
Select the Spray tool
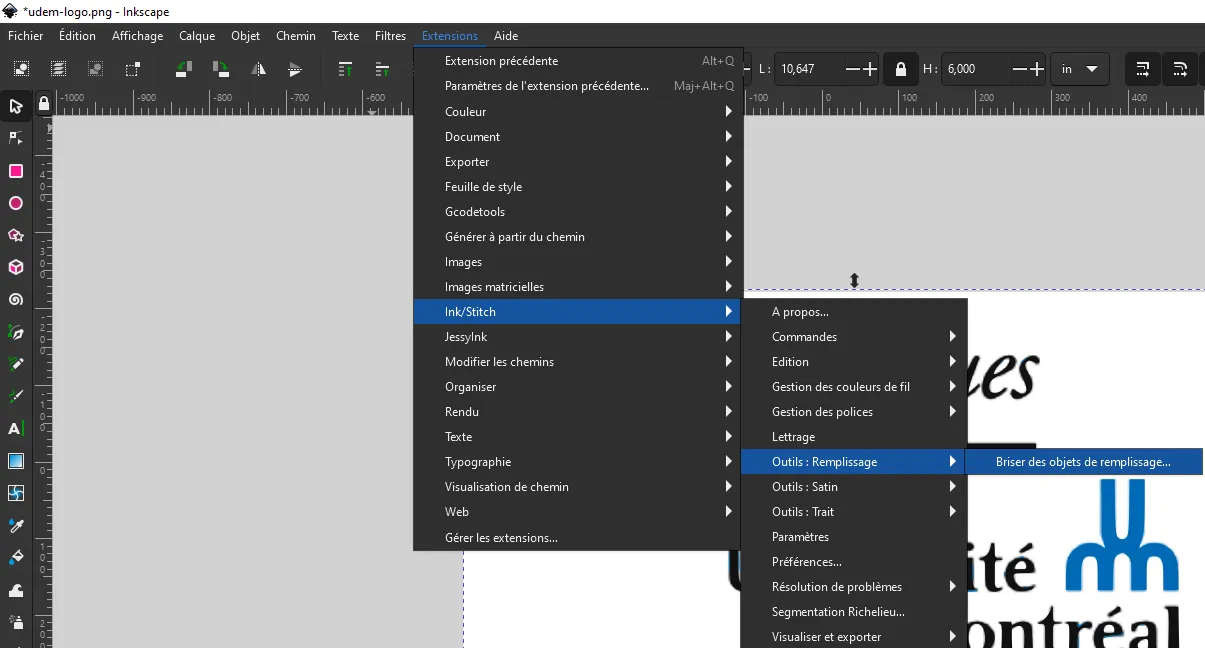click(16, 622)
